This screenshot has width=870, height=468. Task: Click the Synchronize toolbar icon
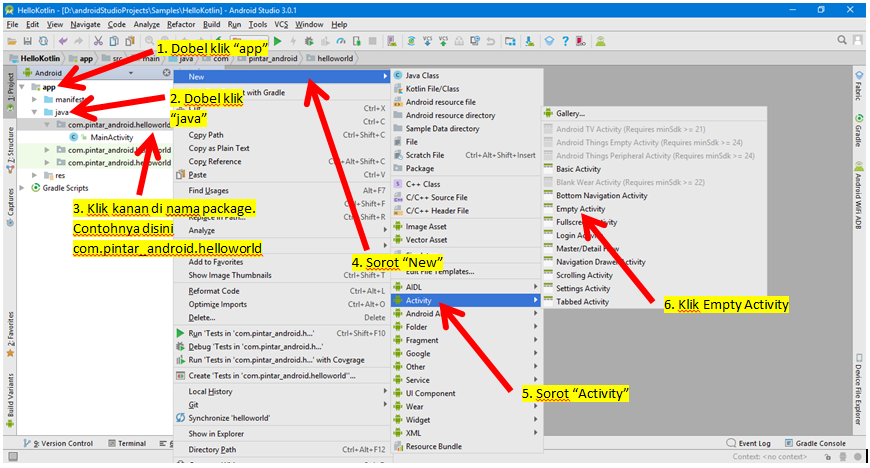pyautogui.click(x=43, y=41)
